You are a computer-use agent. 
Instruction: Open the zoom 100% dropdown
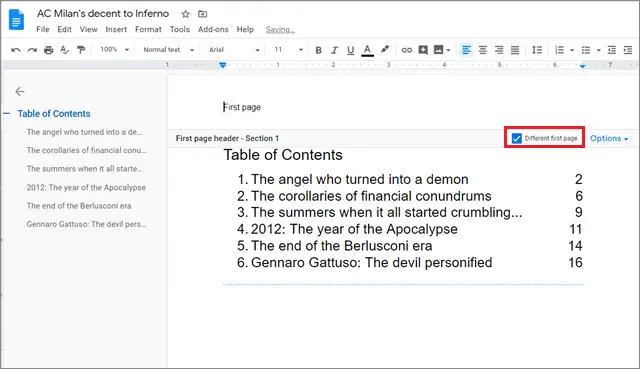click(x=115, y=50)
